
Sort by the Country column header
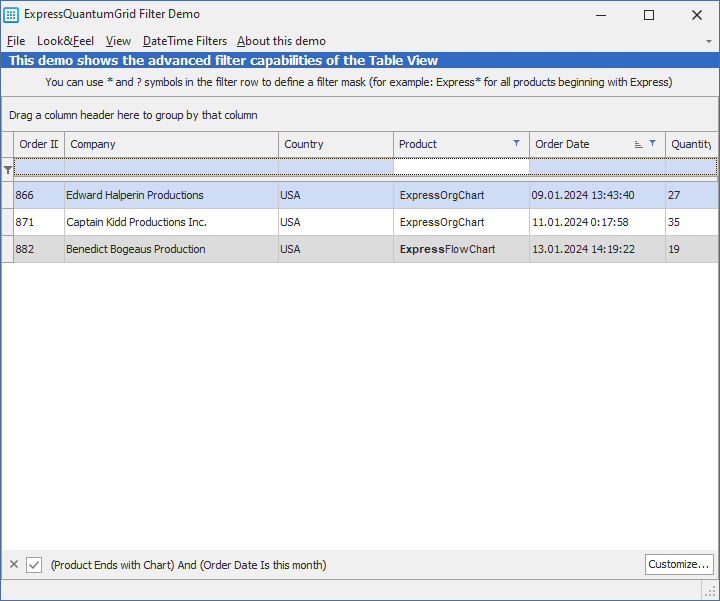336,144
